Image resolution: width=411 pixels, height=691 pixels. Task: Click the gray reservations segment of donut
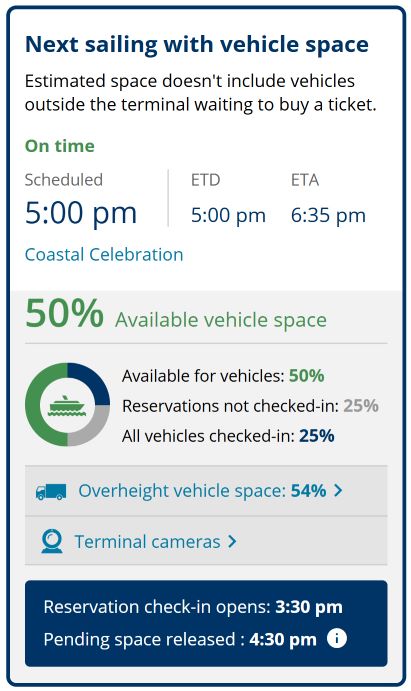91,429
